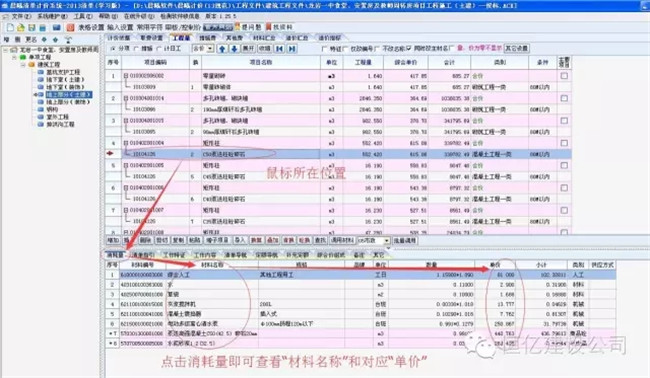Collapse row 1 item 010302006002

[126, 76]
